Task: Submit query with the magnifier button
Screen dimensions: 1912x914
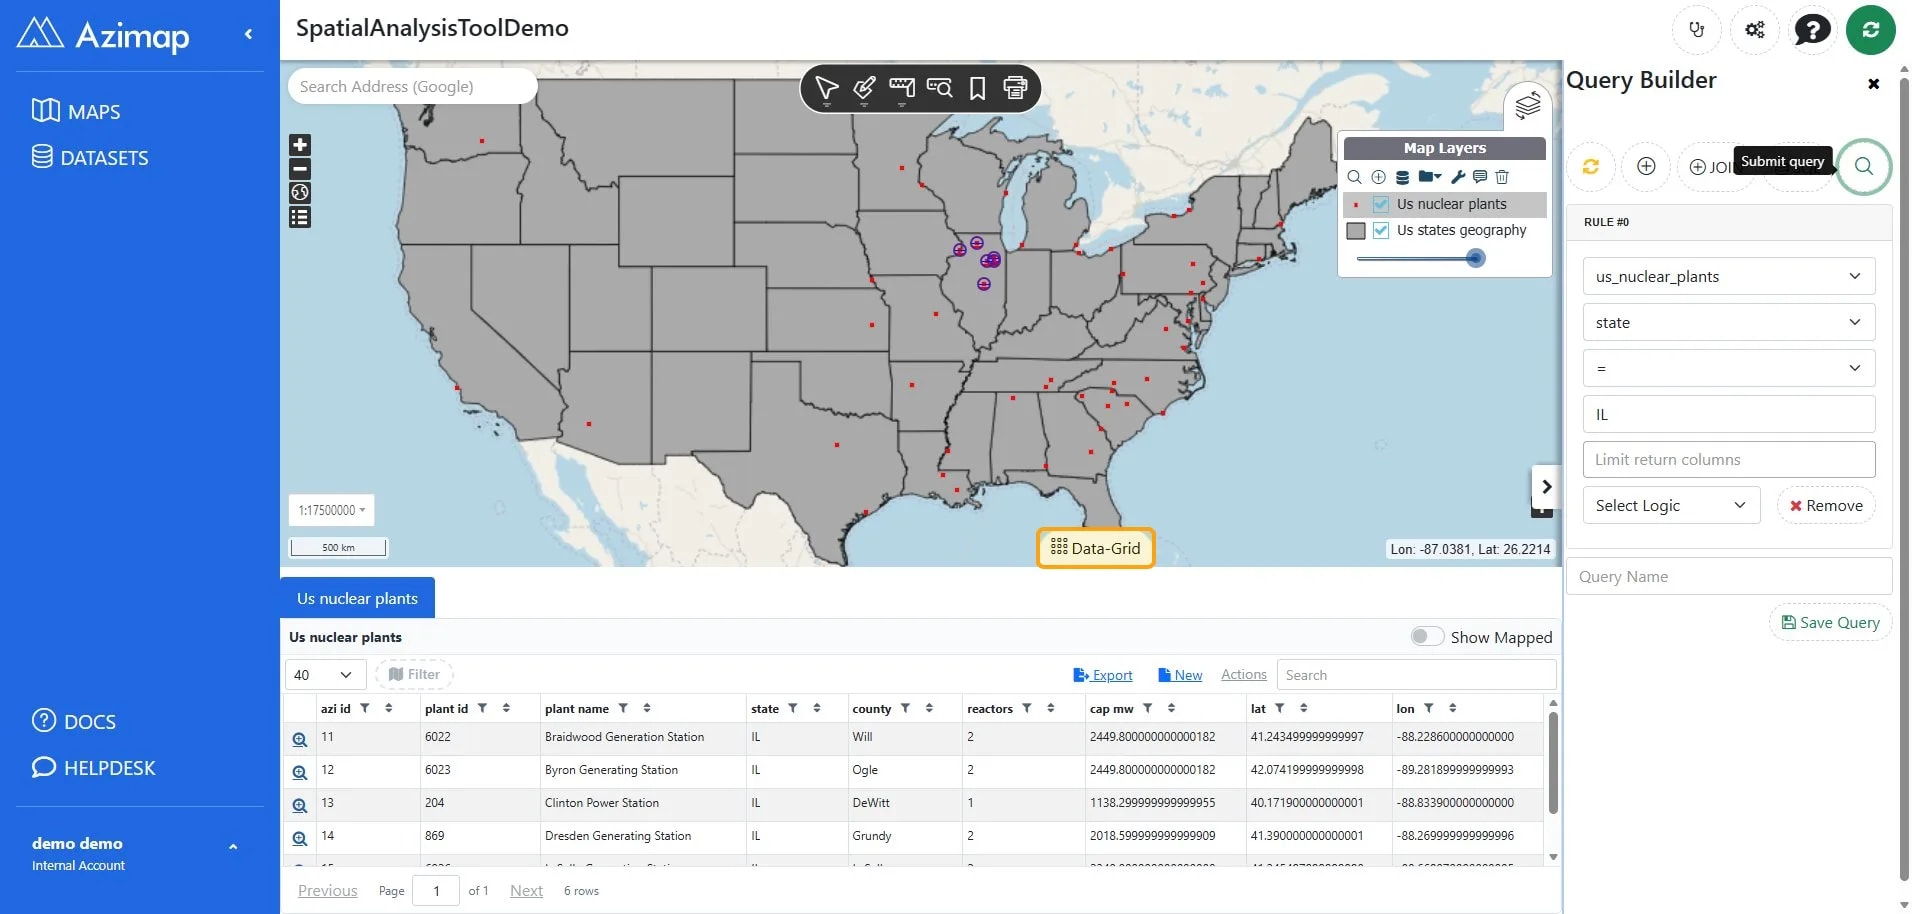Action: point(1863,166)
